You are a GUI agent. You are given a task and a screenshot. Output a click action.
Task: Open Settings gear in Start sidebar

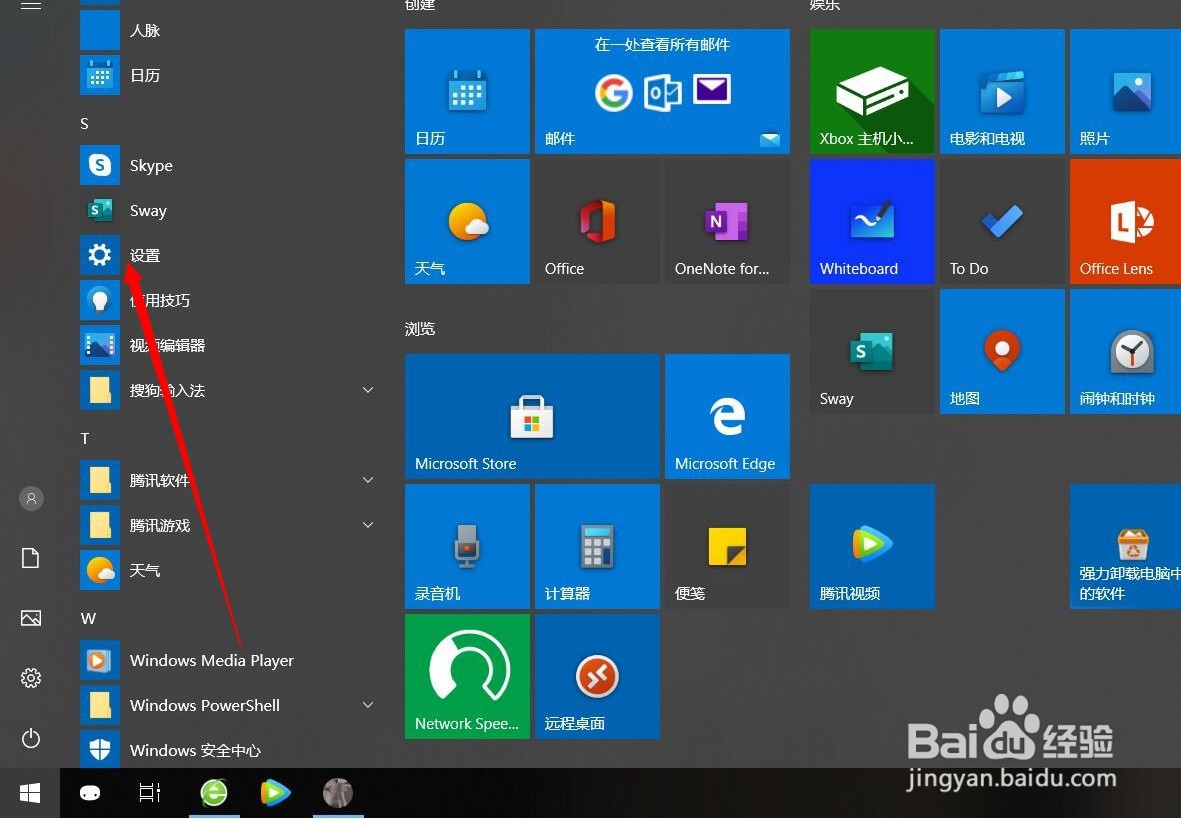(31, 678)
